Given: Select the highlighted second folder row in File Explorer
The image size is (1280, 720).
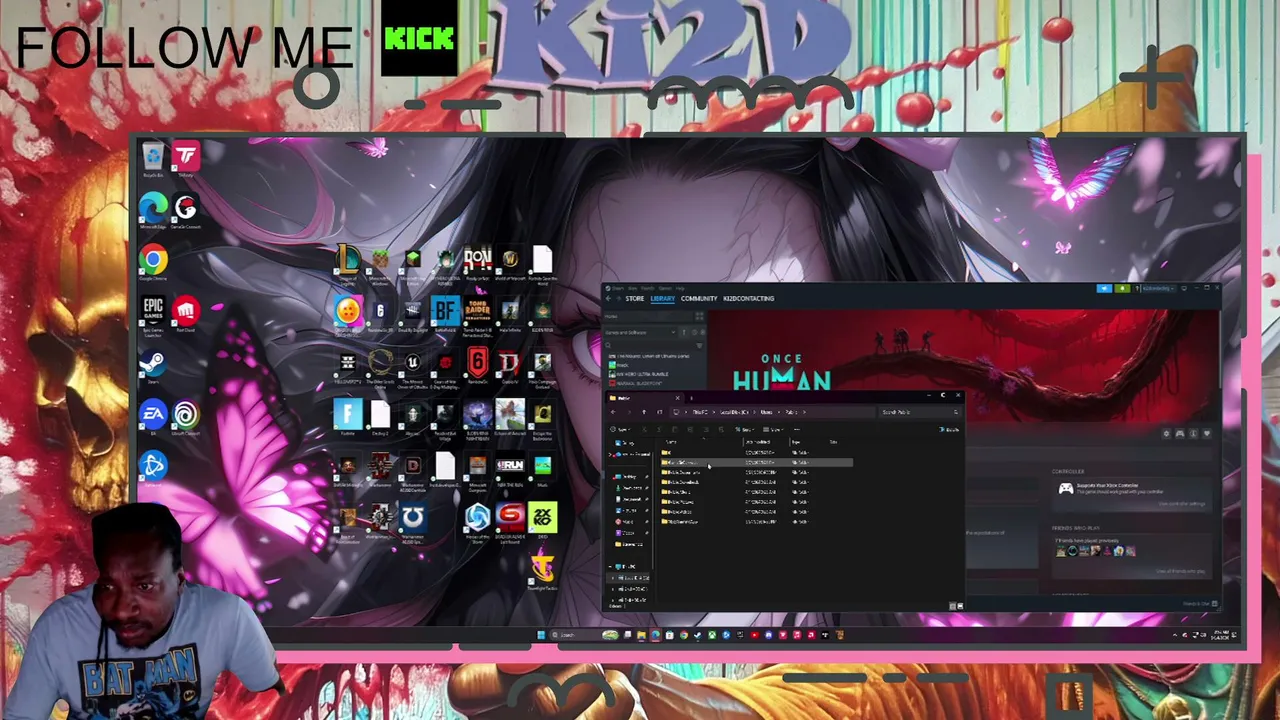Looking at the screenshot, I should click(756, 462).
